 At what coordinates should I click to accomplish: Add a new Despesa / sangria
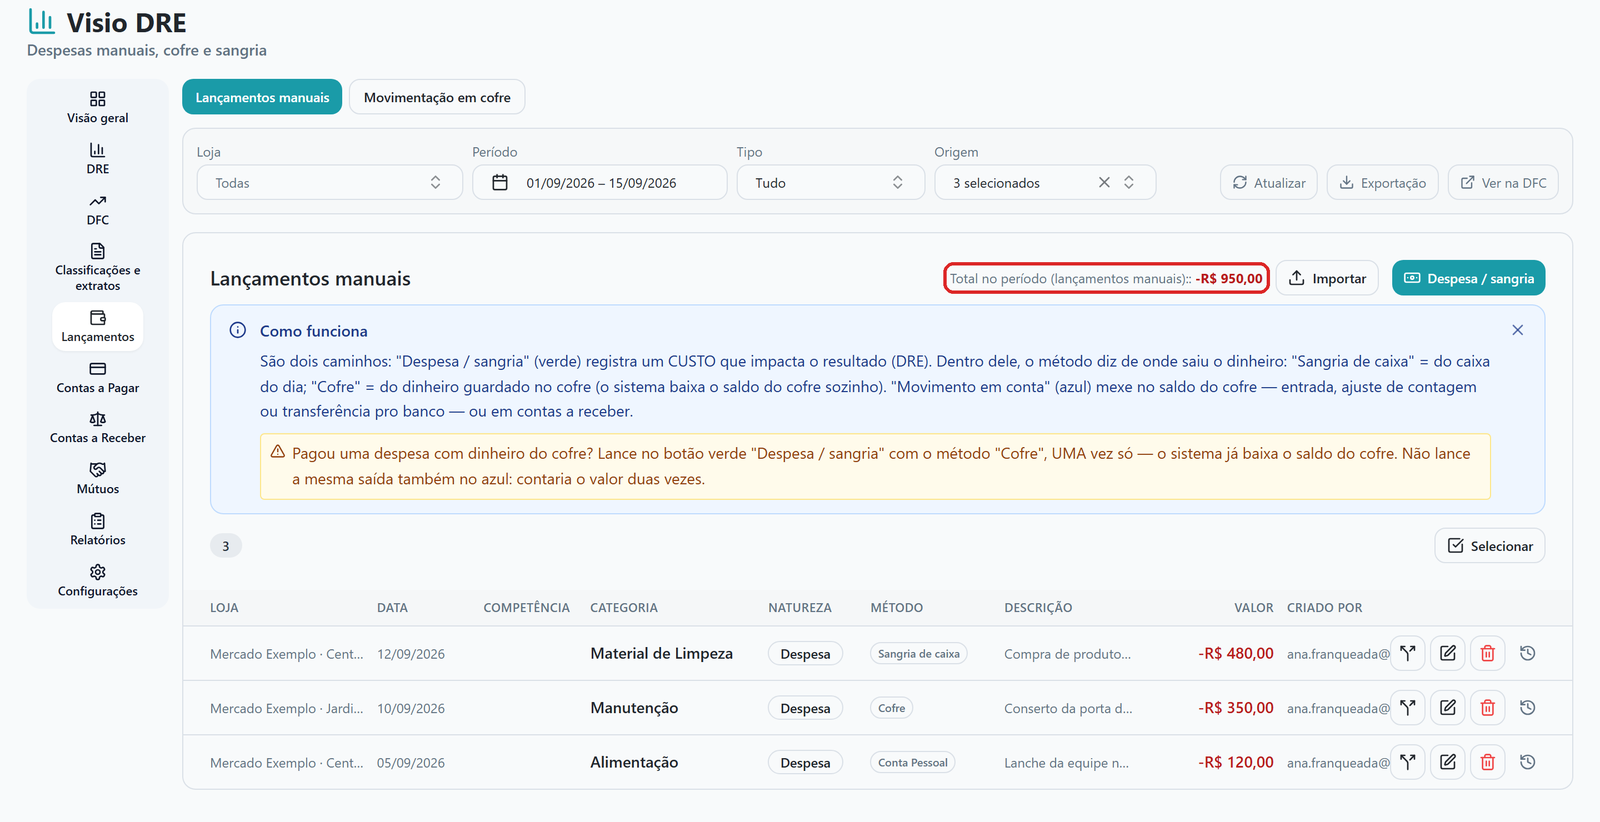(1468, 278)
